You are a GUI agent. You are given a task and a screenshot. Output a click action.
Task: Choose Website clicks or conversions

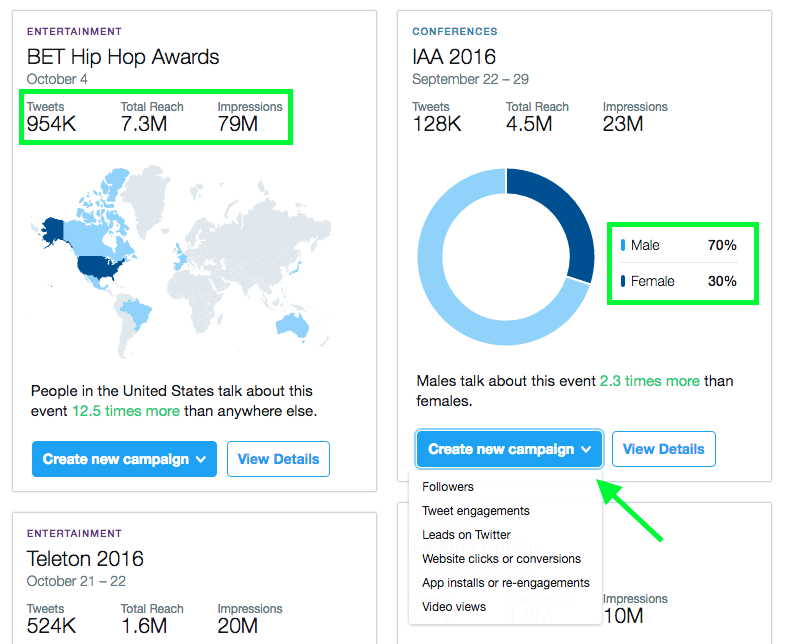tap(501, 559)
